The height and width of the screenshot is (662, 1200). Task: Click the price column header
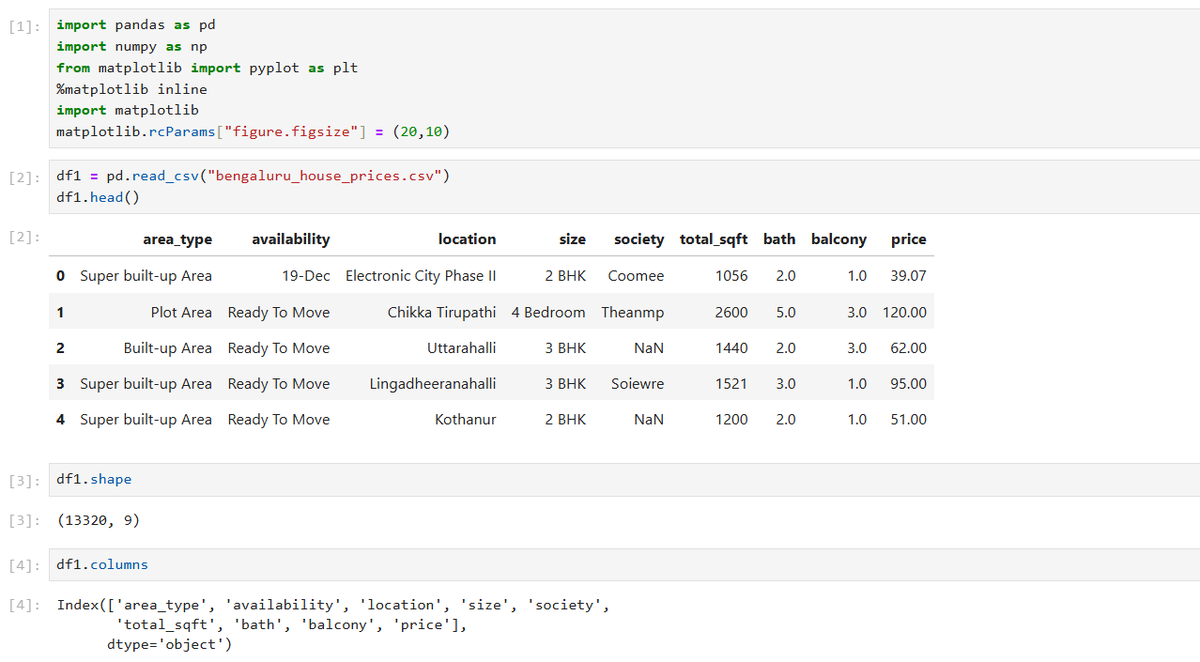908,239
